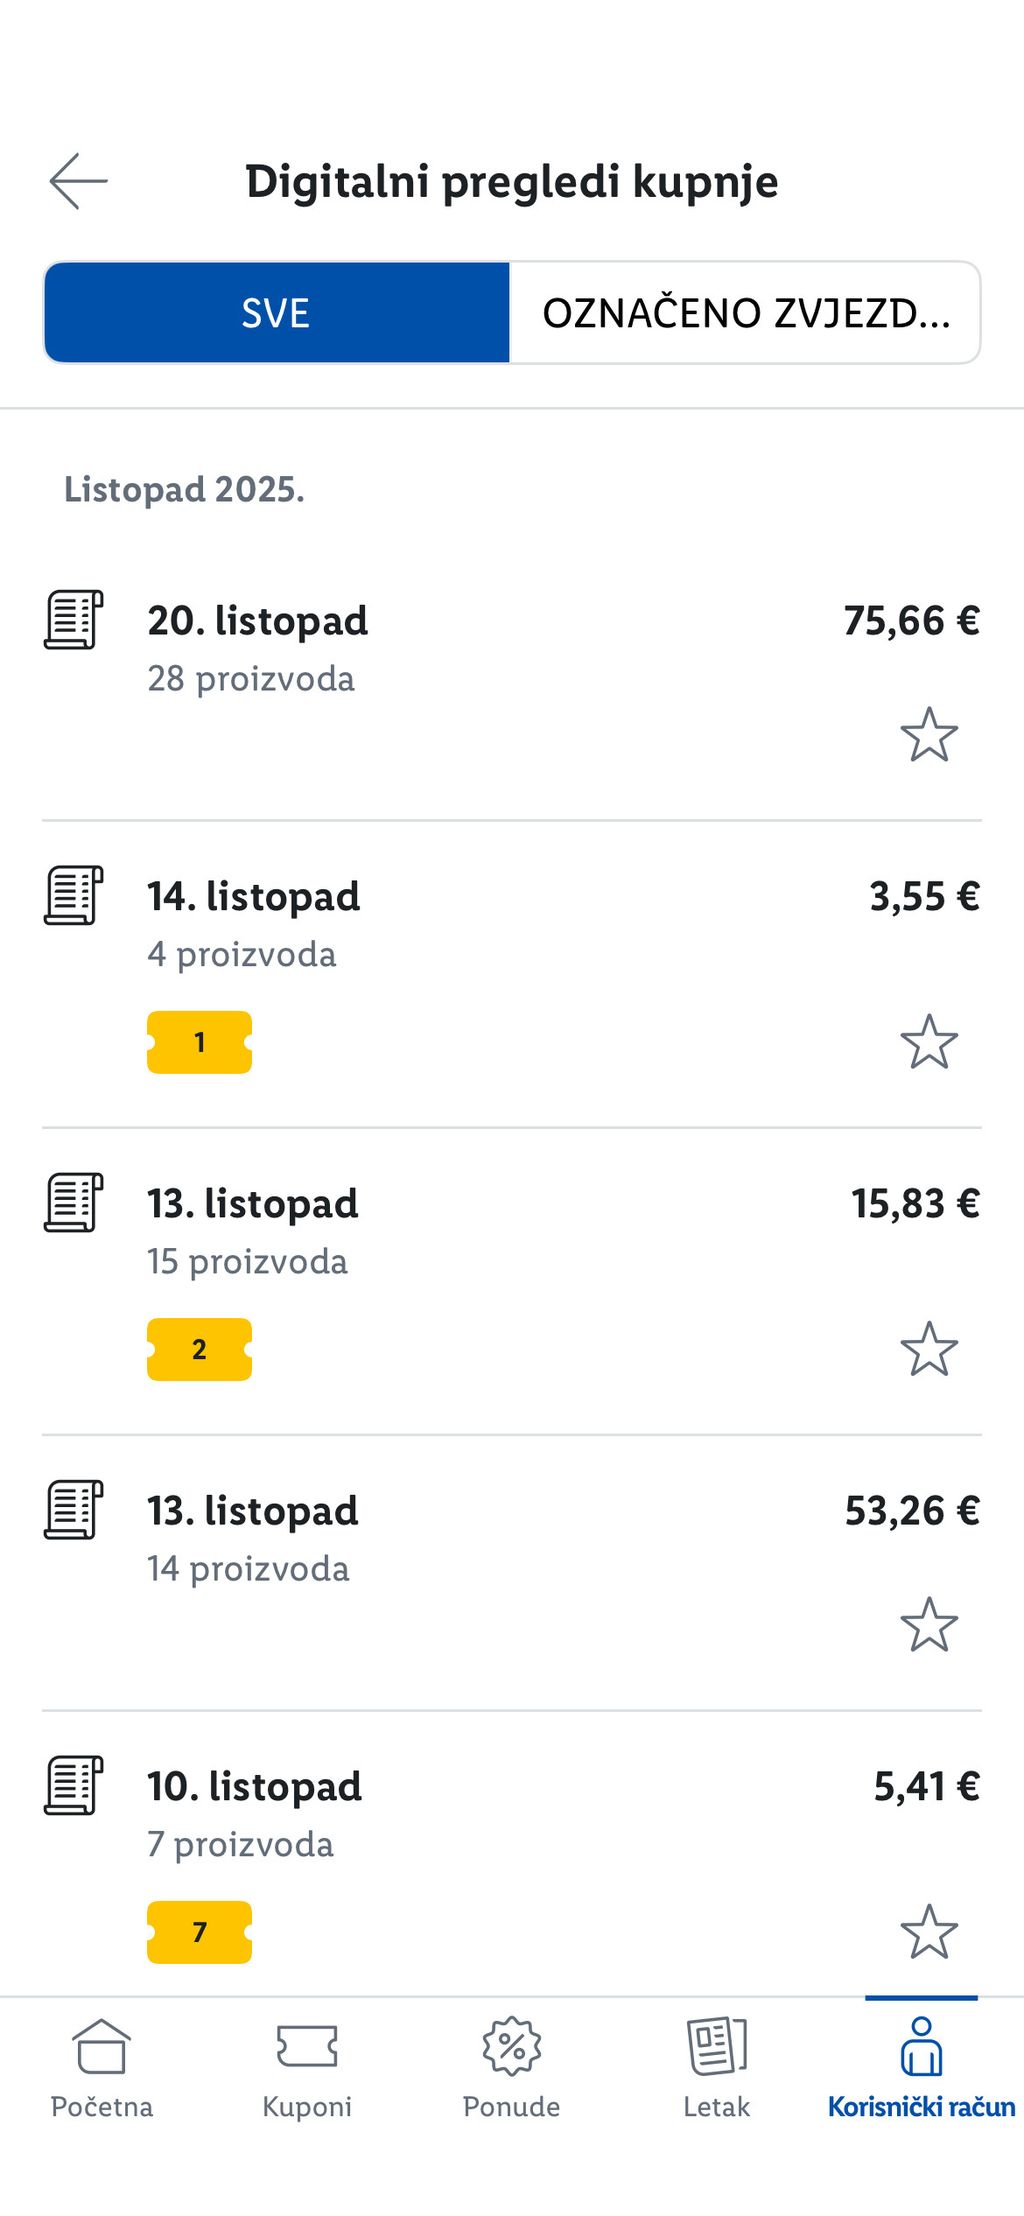This screenshot has height=2216, width=1024.
Task: Select the SVE tab
Action: coord(277,313)
